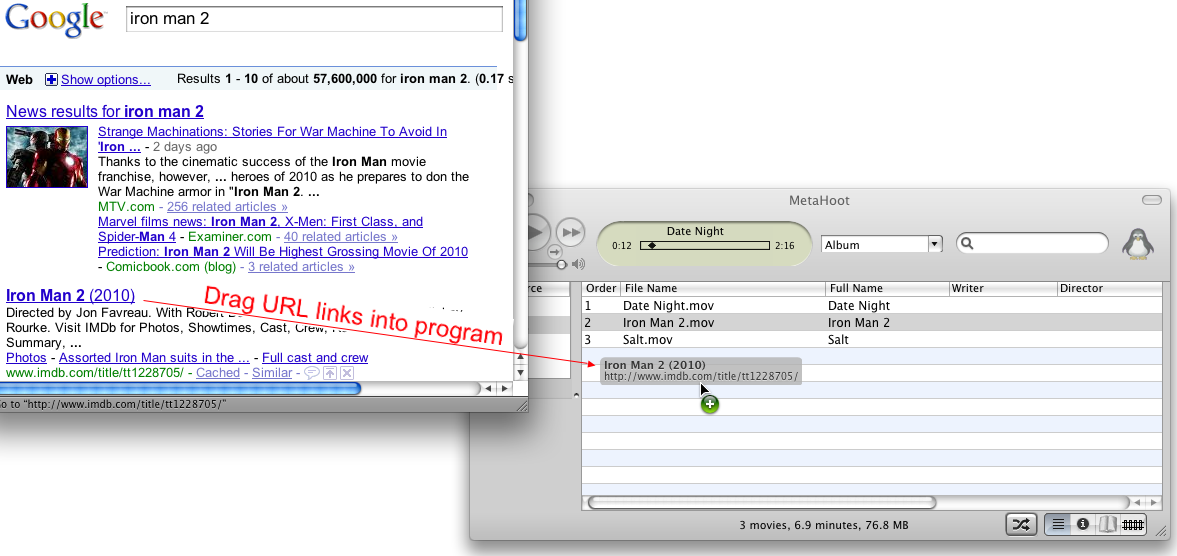1177x556 pixels.
Task: Click the browser scroll up arrow
Action: [x=520, y=358]
